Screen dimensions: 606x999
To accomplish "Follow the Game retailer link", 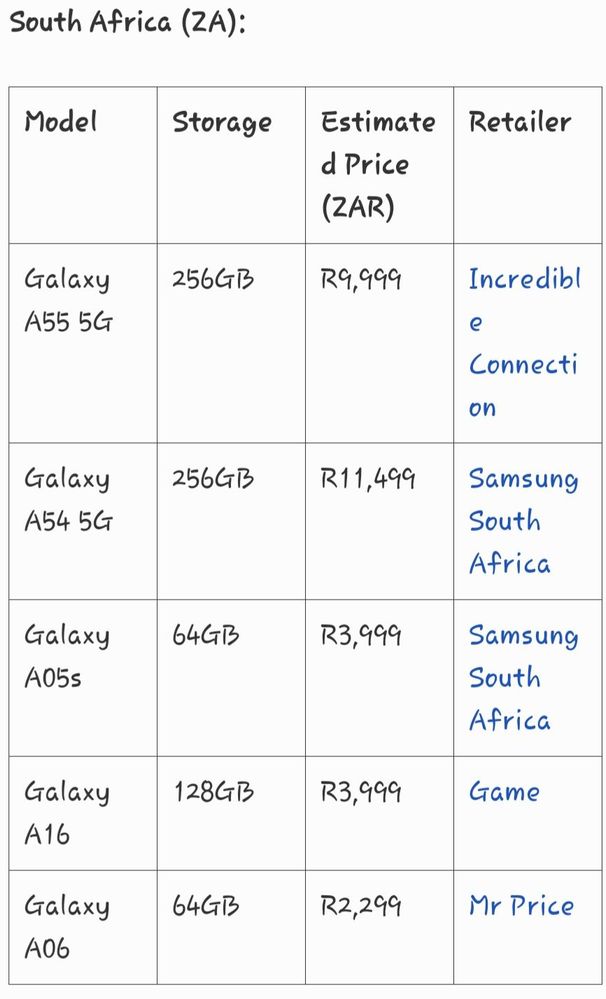I will click(x=504, y=792).
